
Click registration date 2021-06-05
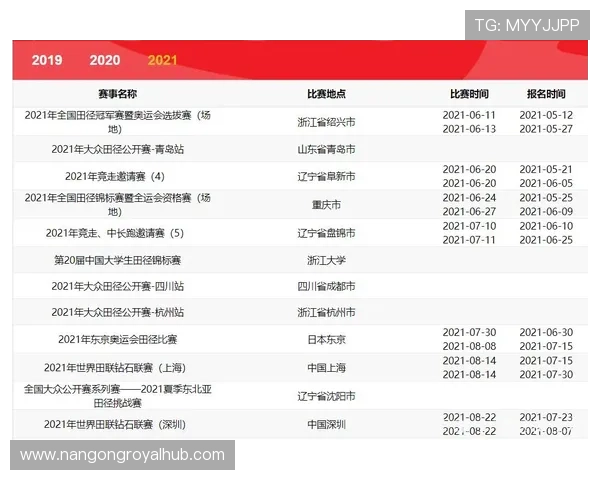[x=546, y=183]
